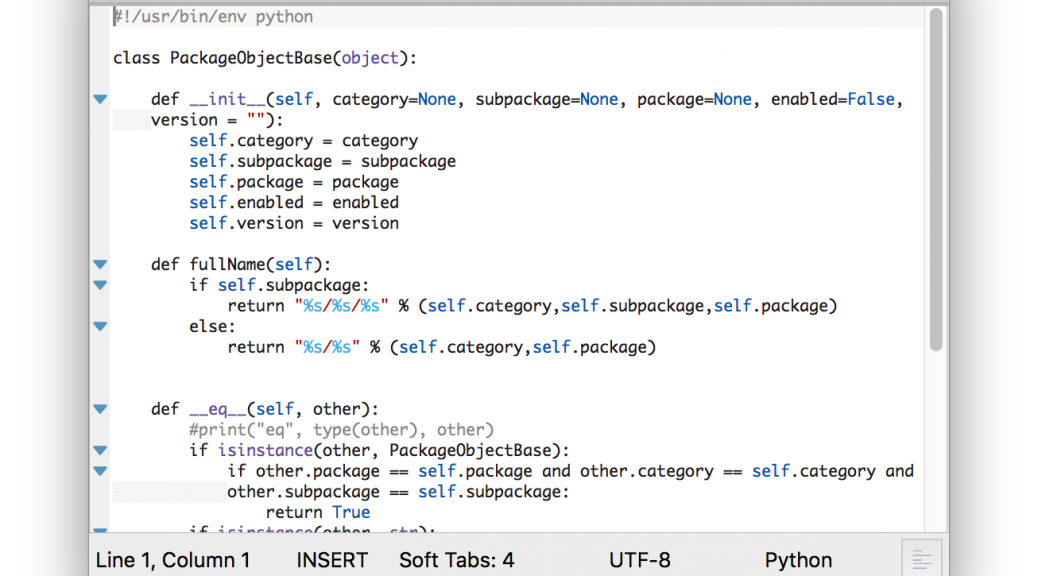Image resolution: width=1038 pixels, height=576 pixels.
Task: Click the 'self.enabled = enabled' line
Action: (x=294, y=202)
